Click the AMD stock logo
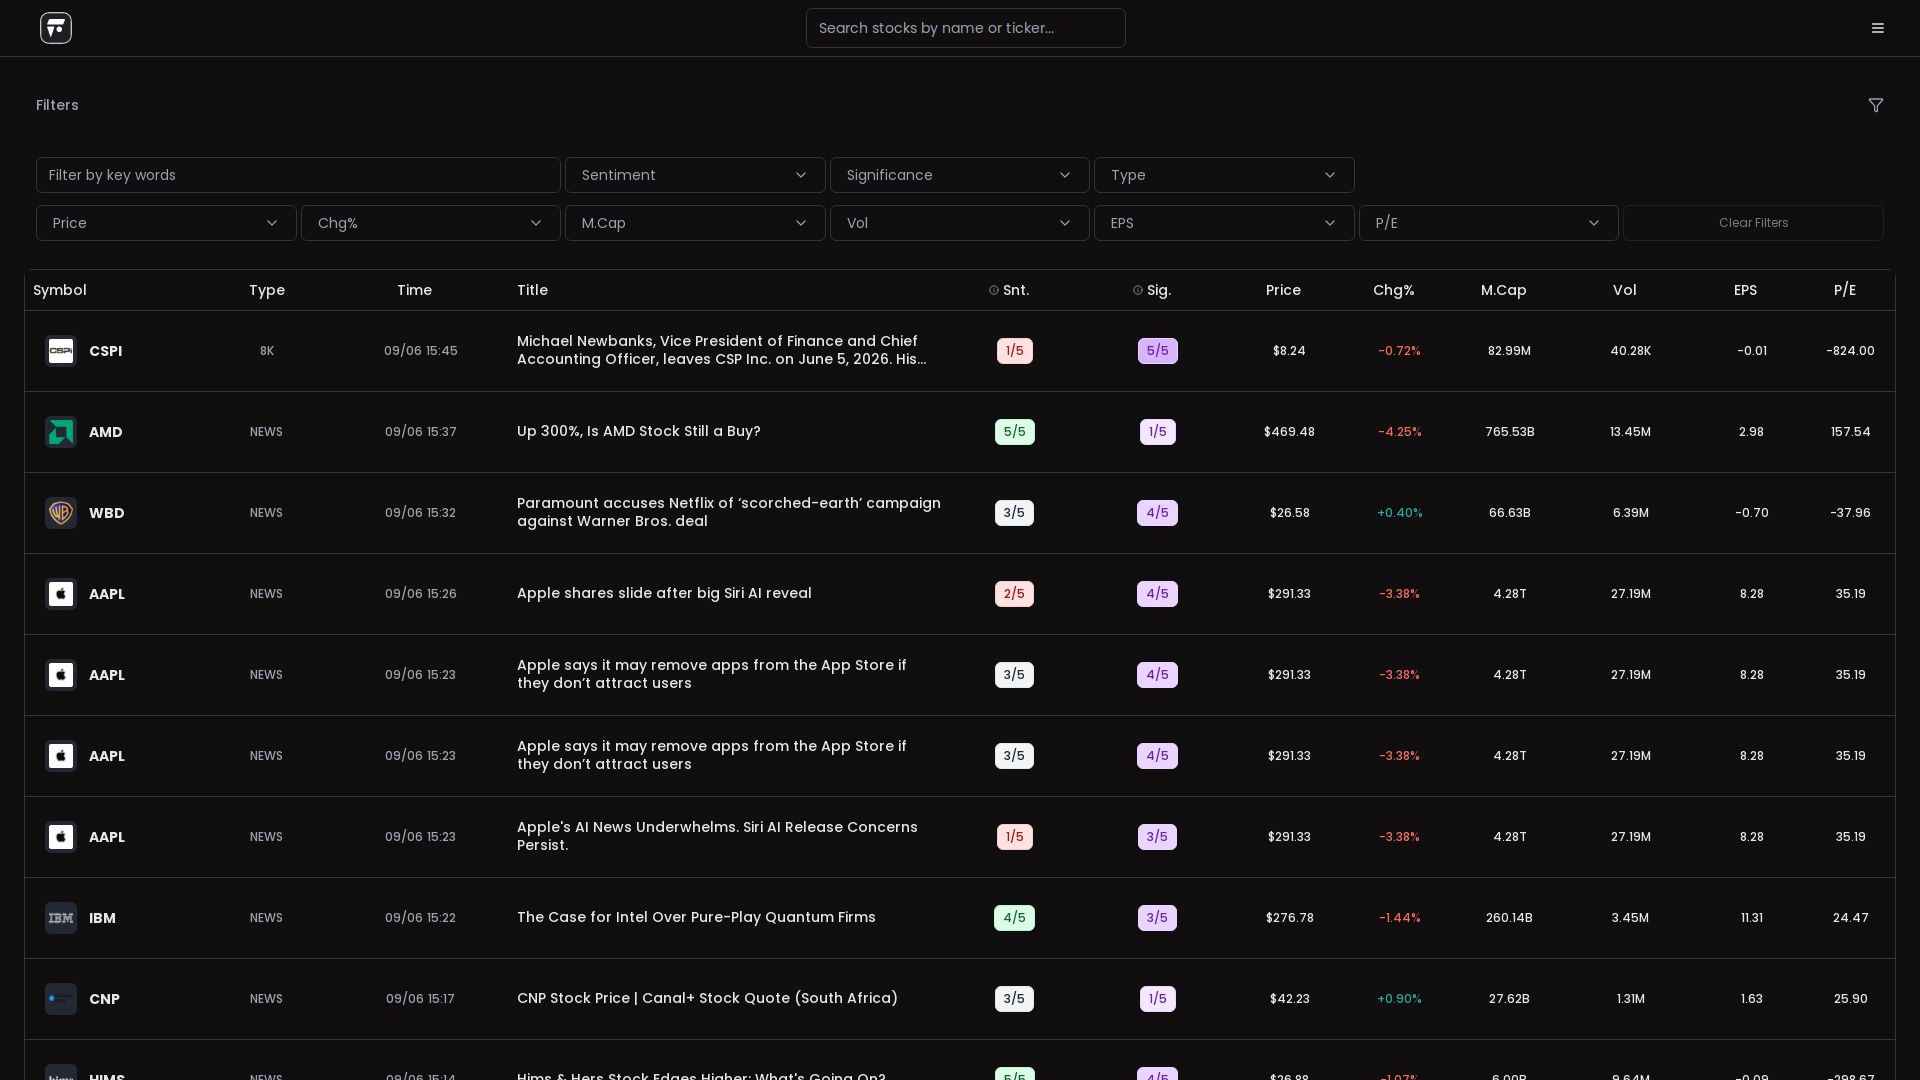Image resolution: width=1920 pixels, height=1080 pixels. 61,432
